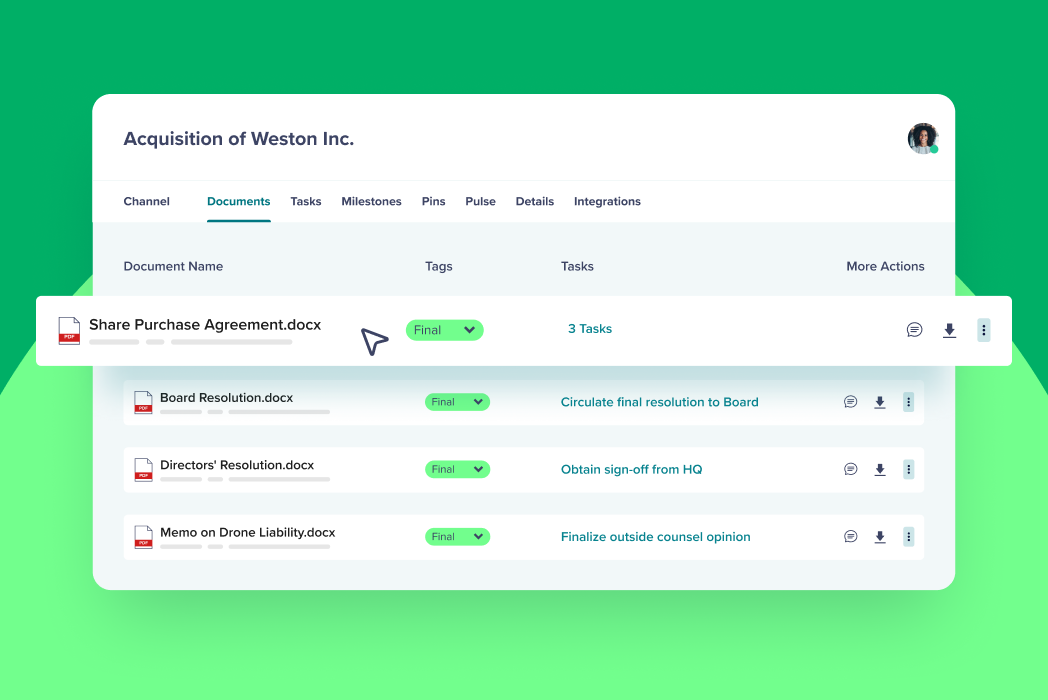The width and height of the screenshot is (1048, 700).
Task: Open comments for Directors' Resolution.docx
Action: tap(850, 469)
